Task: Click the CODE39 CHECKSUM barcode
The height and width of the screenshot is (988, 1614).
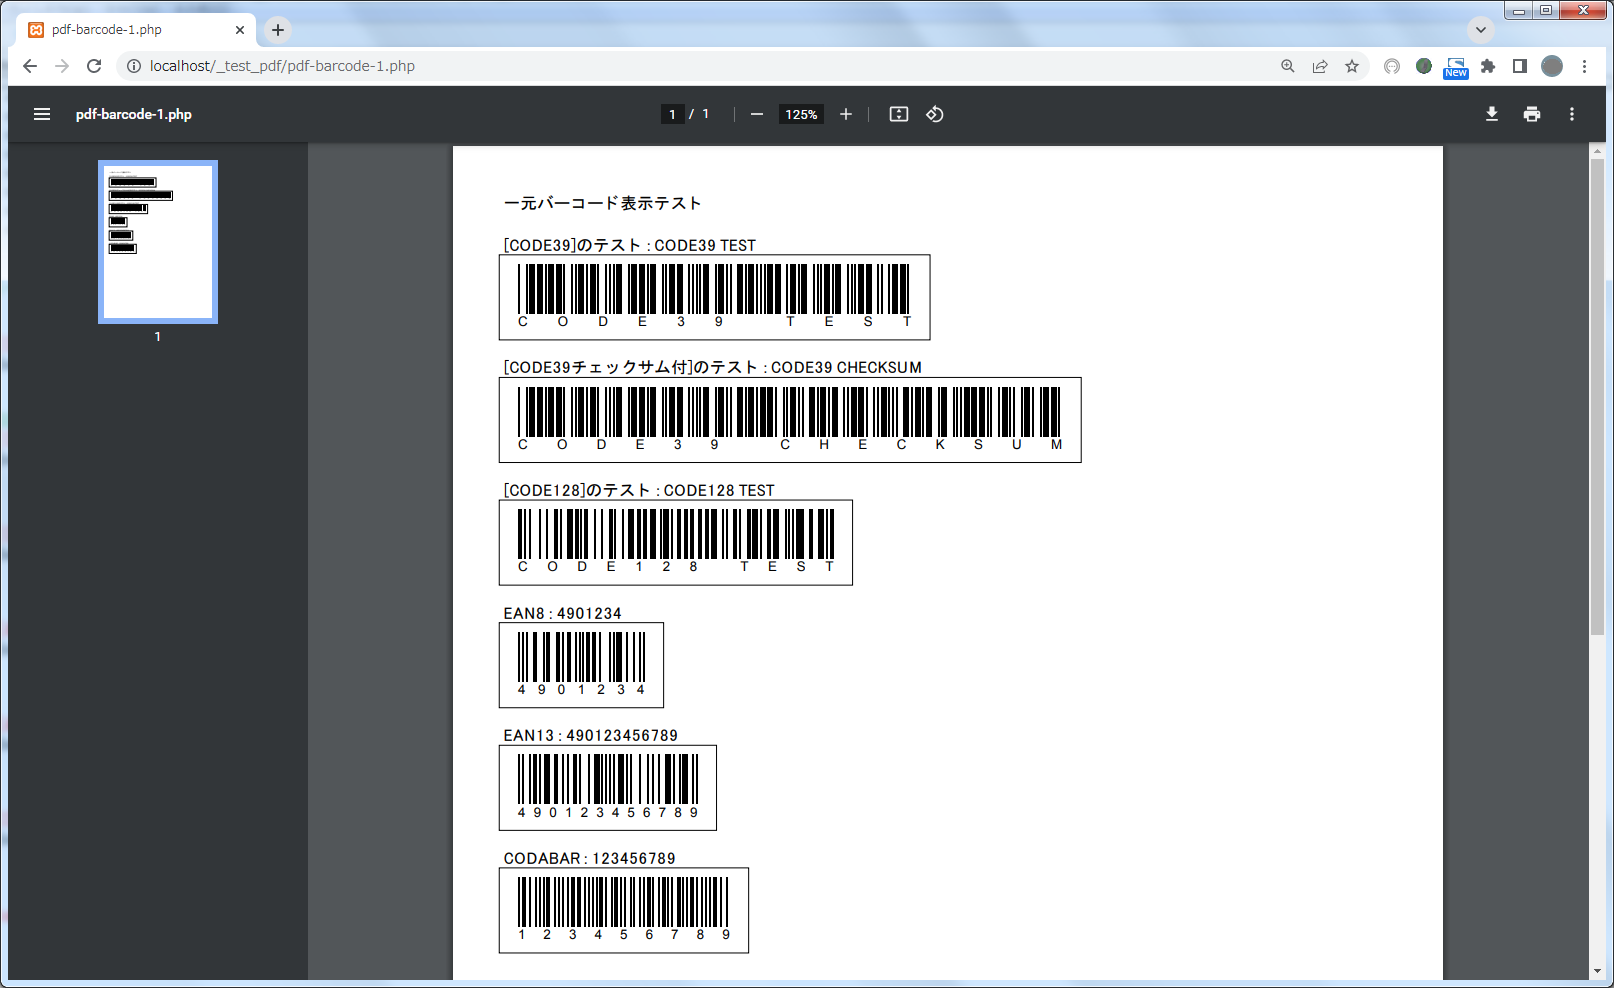Action: [790, 420]
